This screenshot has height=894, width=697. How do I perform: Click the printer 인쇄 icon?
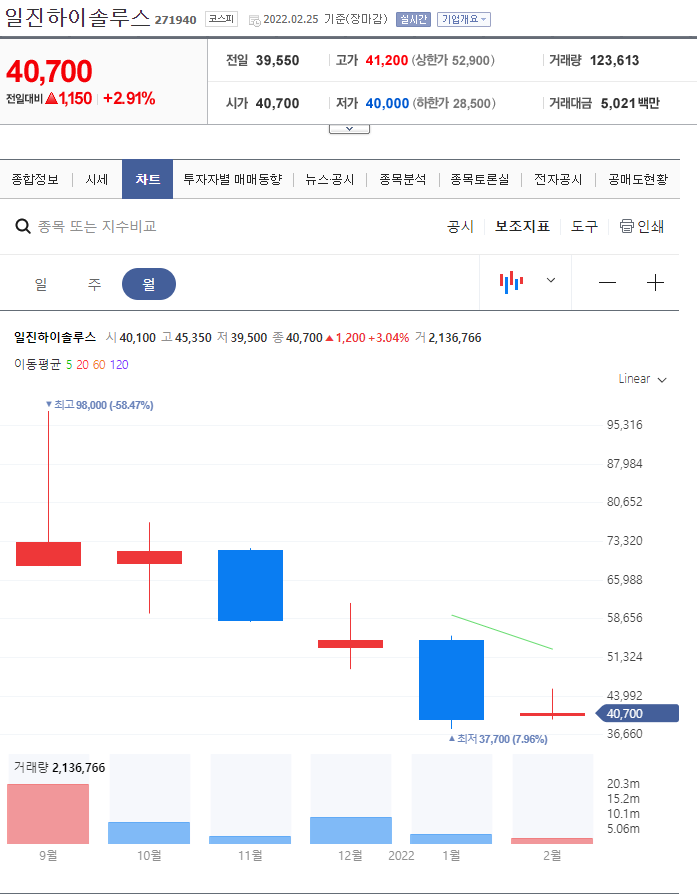click(x=627, y=226)
